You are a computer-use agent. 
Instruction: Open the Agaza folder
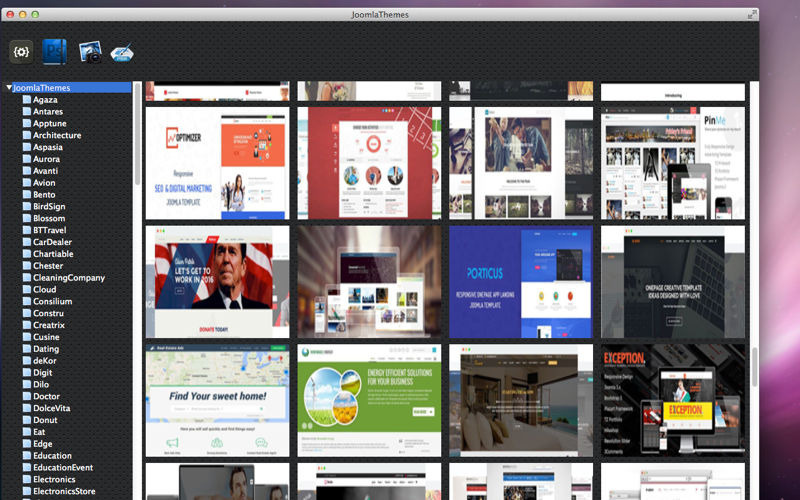click(x=45, y=99)
